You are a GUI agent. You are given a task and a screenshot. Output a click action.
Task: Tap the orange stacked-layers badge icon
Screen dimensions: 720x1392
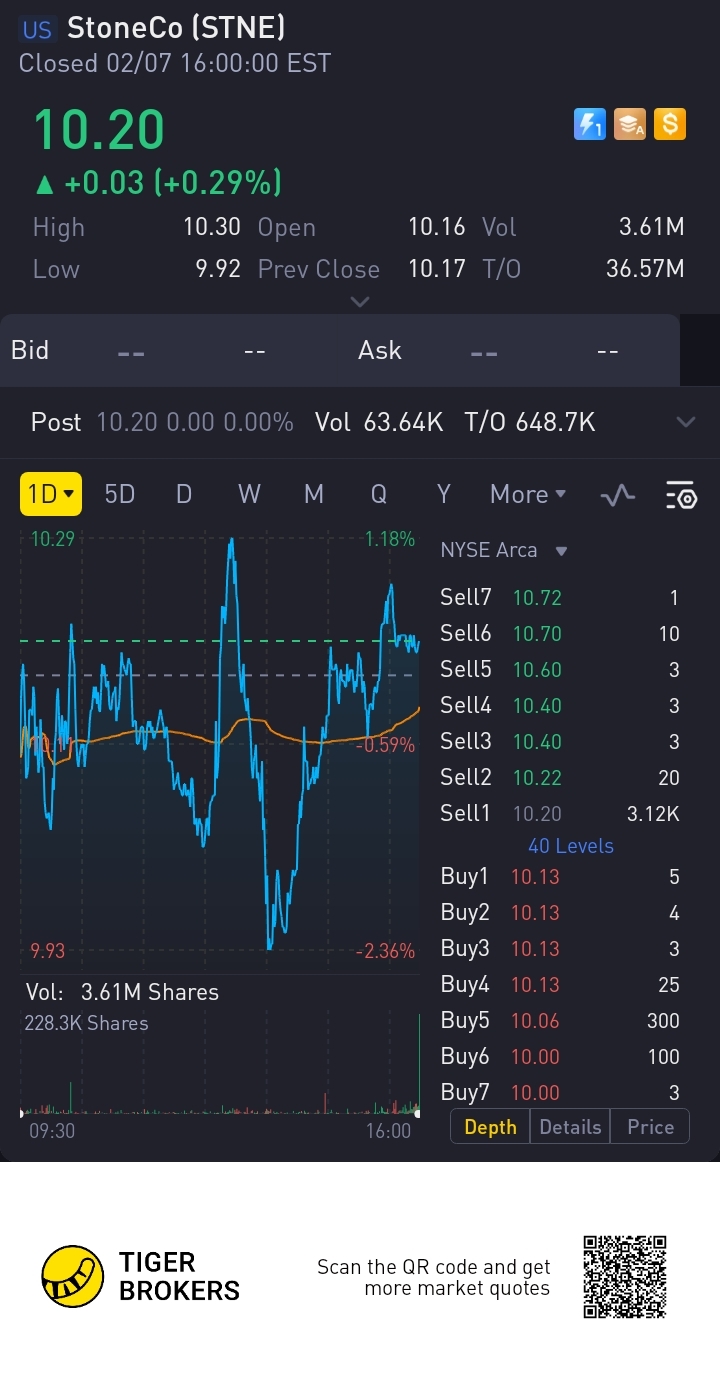[630, 124]
